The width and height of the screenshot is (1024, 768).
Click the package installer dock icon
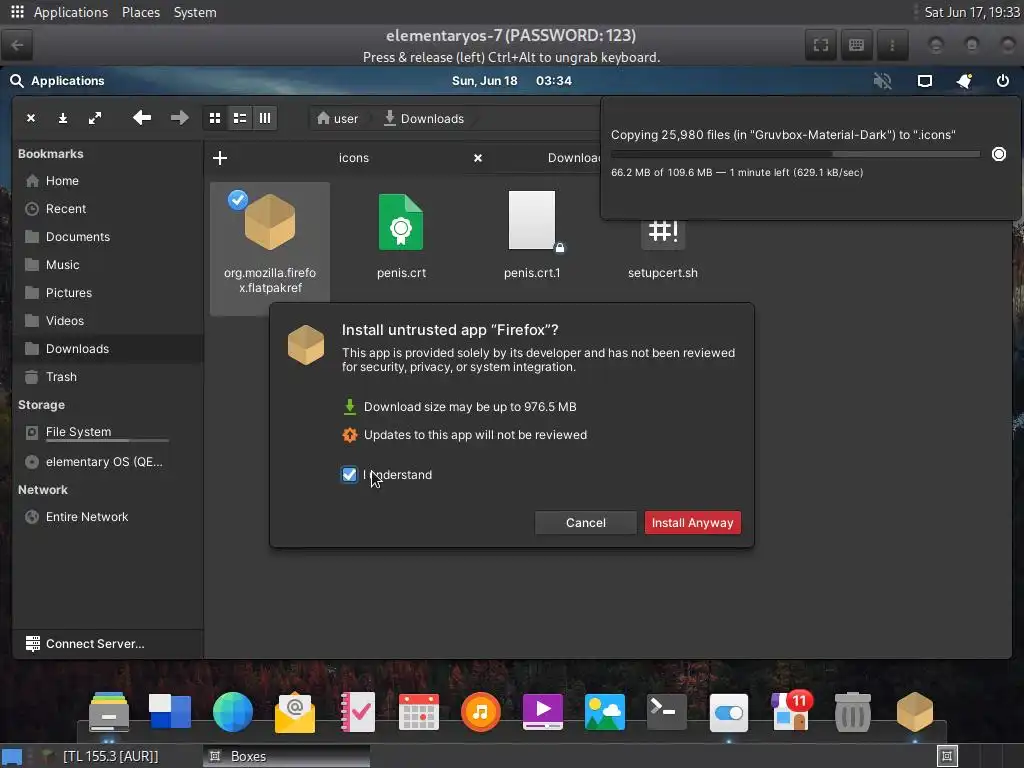pyautogui.click(x=915, y=711)
